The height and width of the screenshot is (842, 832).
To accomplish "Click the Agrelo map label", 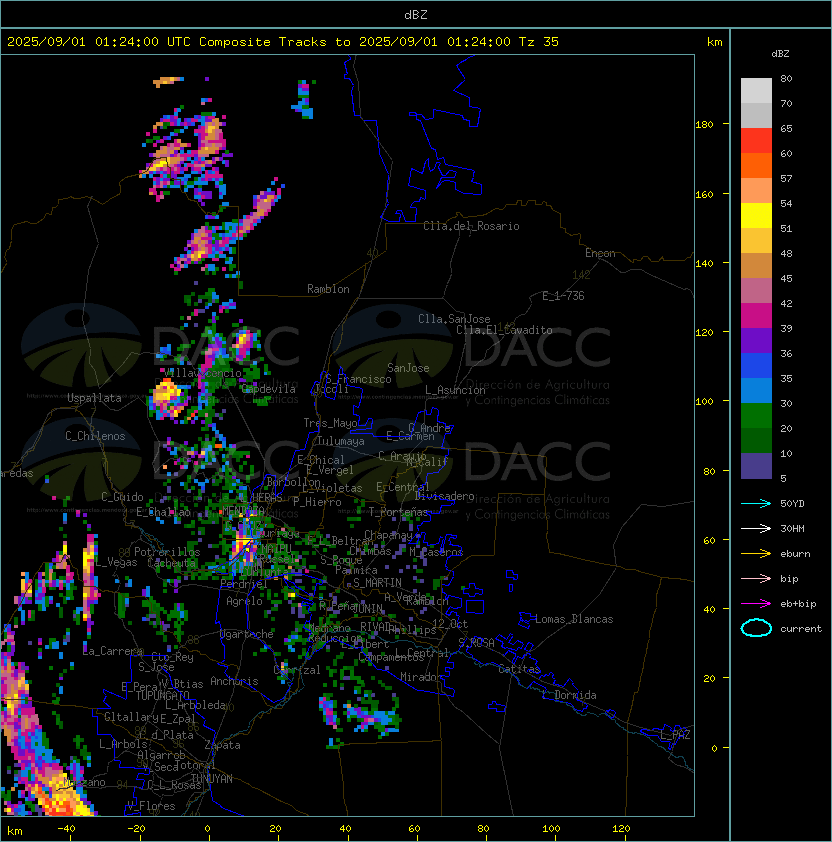I will click(x=244, y=601).
